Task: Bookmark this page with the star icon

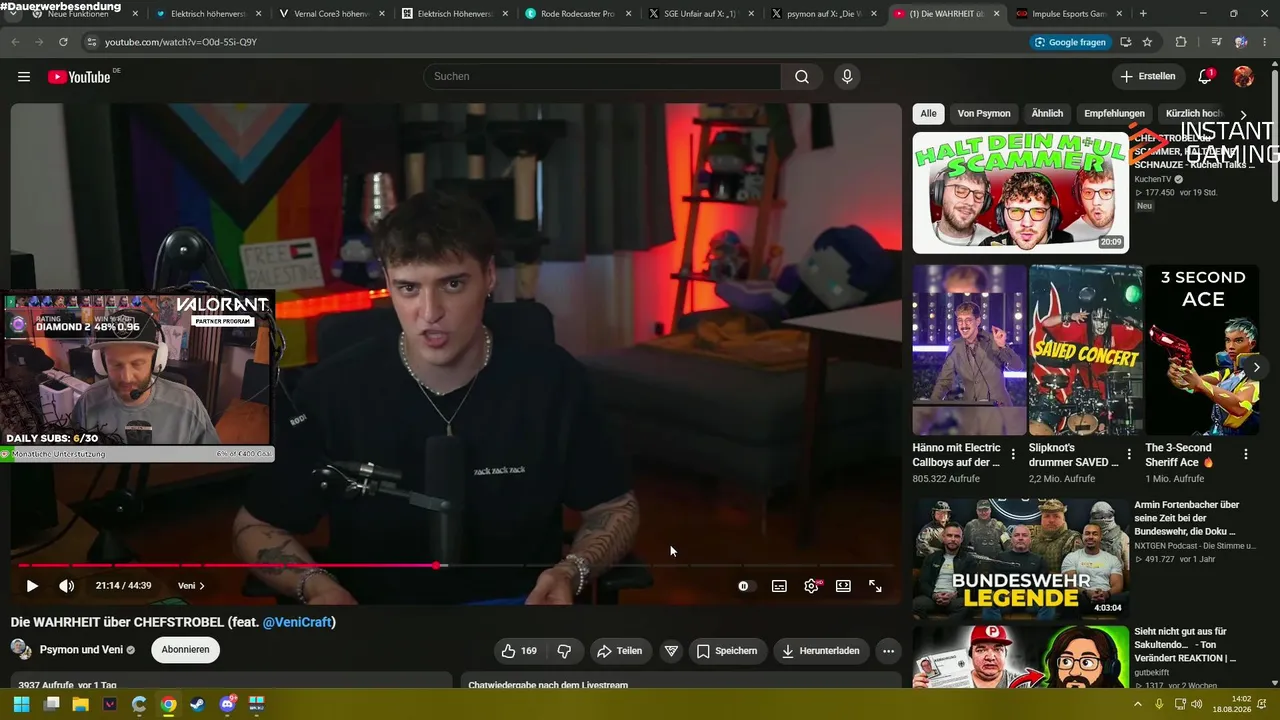Action: point(1147,42)
